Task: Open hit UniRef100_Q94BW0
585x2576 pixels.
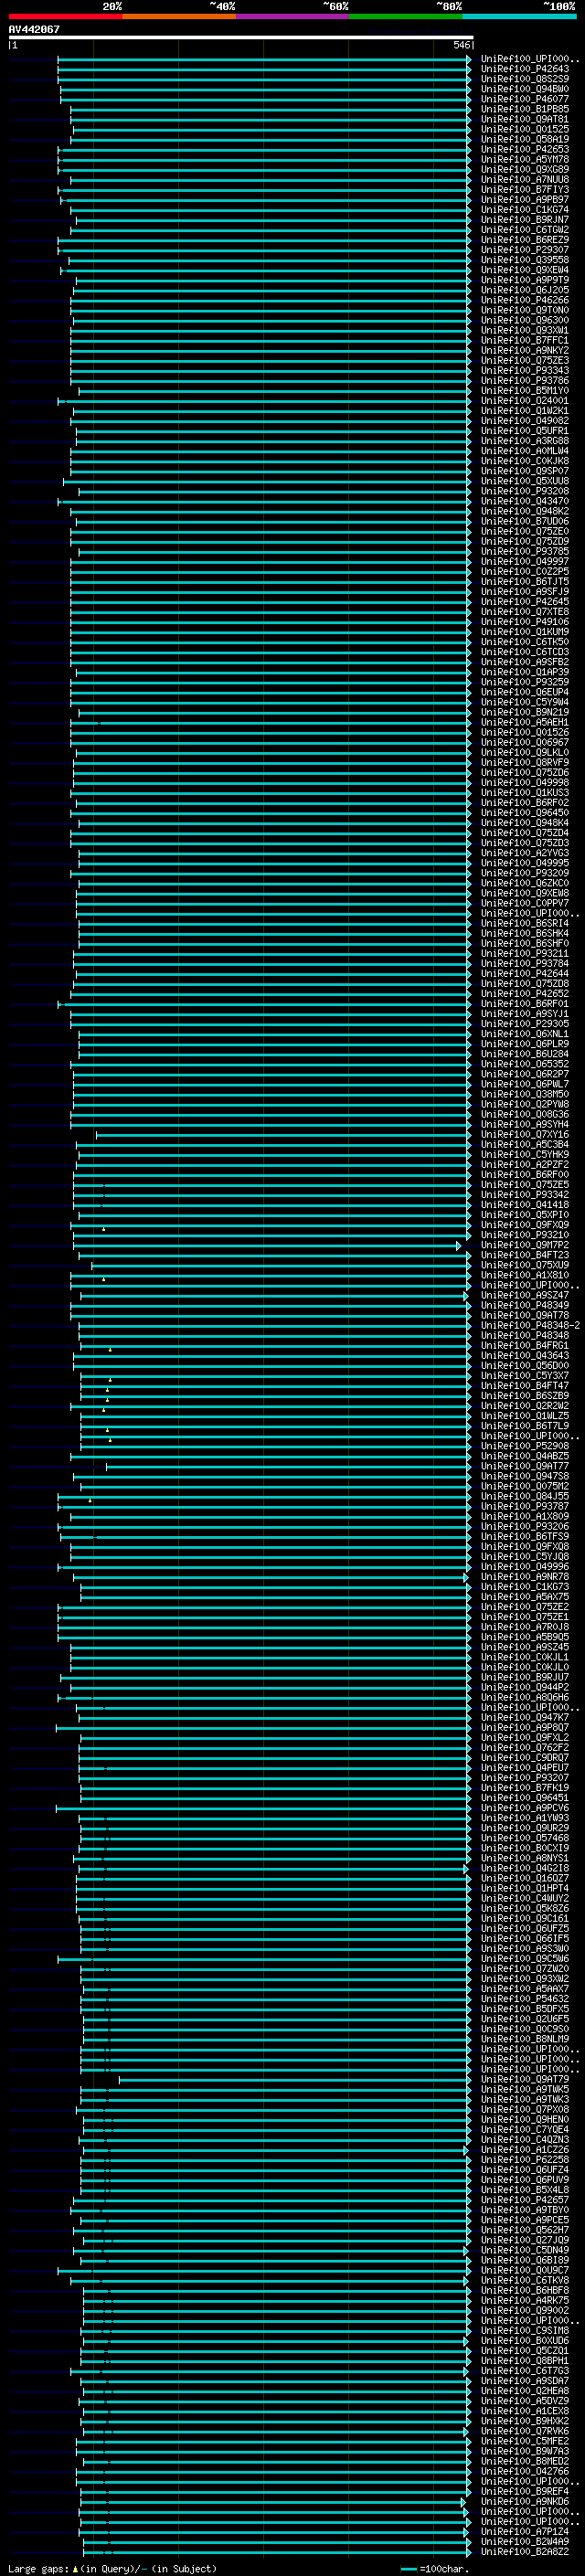Action: [525, 89]
